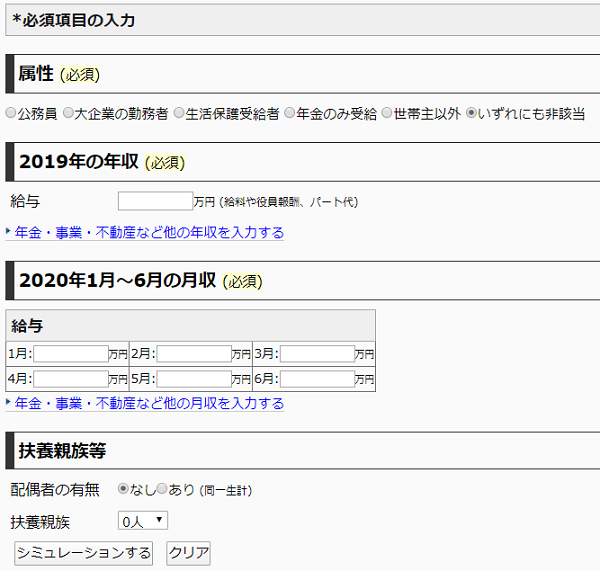Open link to enter other 年収 sources
Image resolution: width=600 pixels, height=571 pixels.
149,233
